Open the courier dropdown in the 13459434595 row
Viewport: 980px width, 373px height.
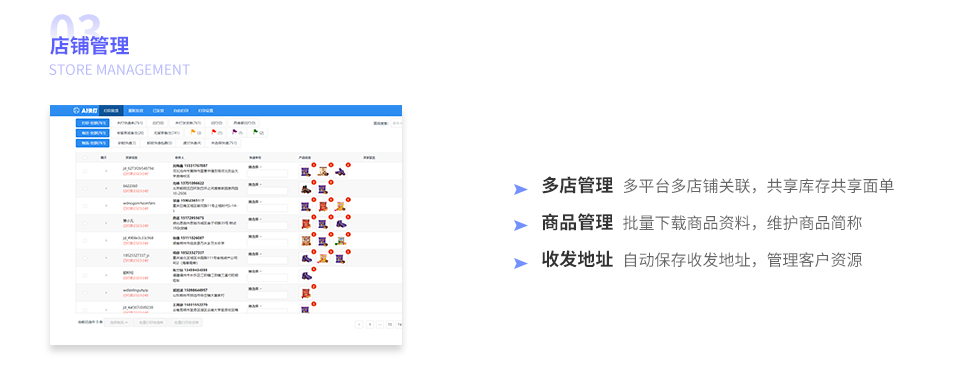[x=255, y=271]
